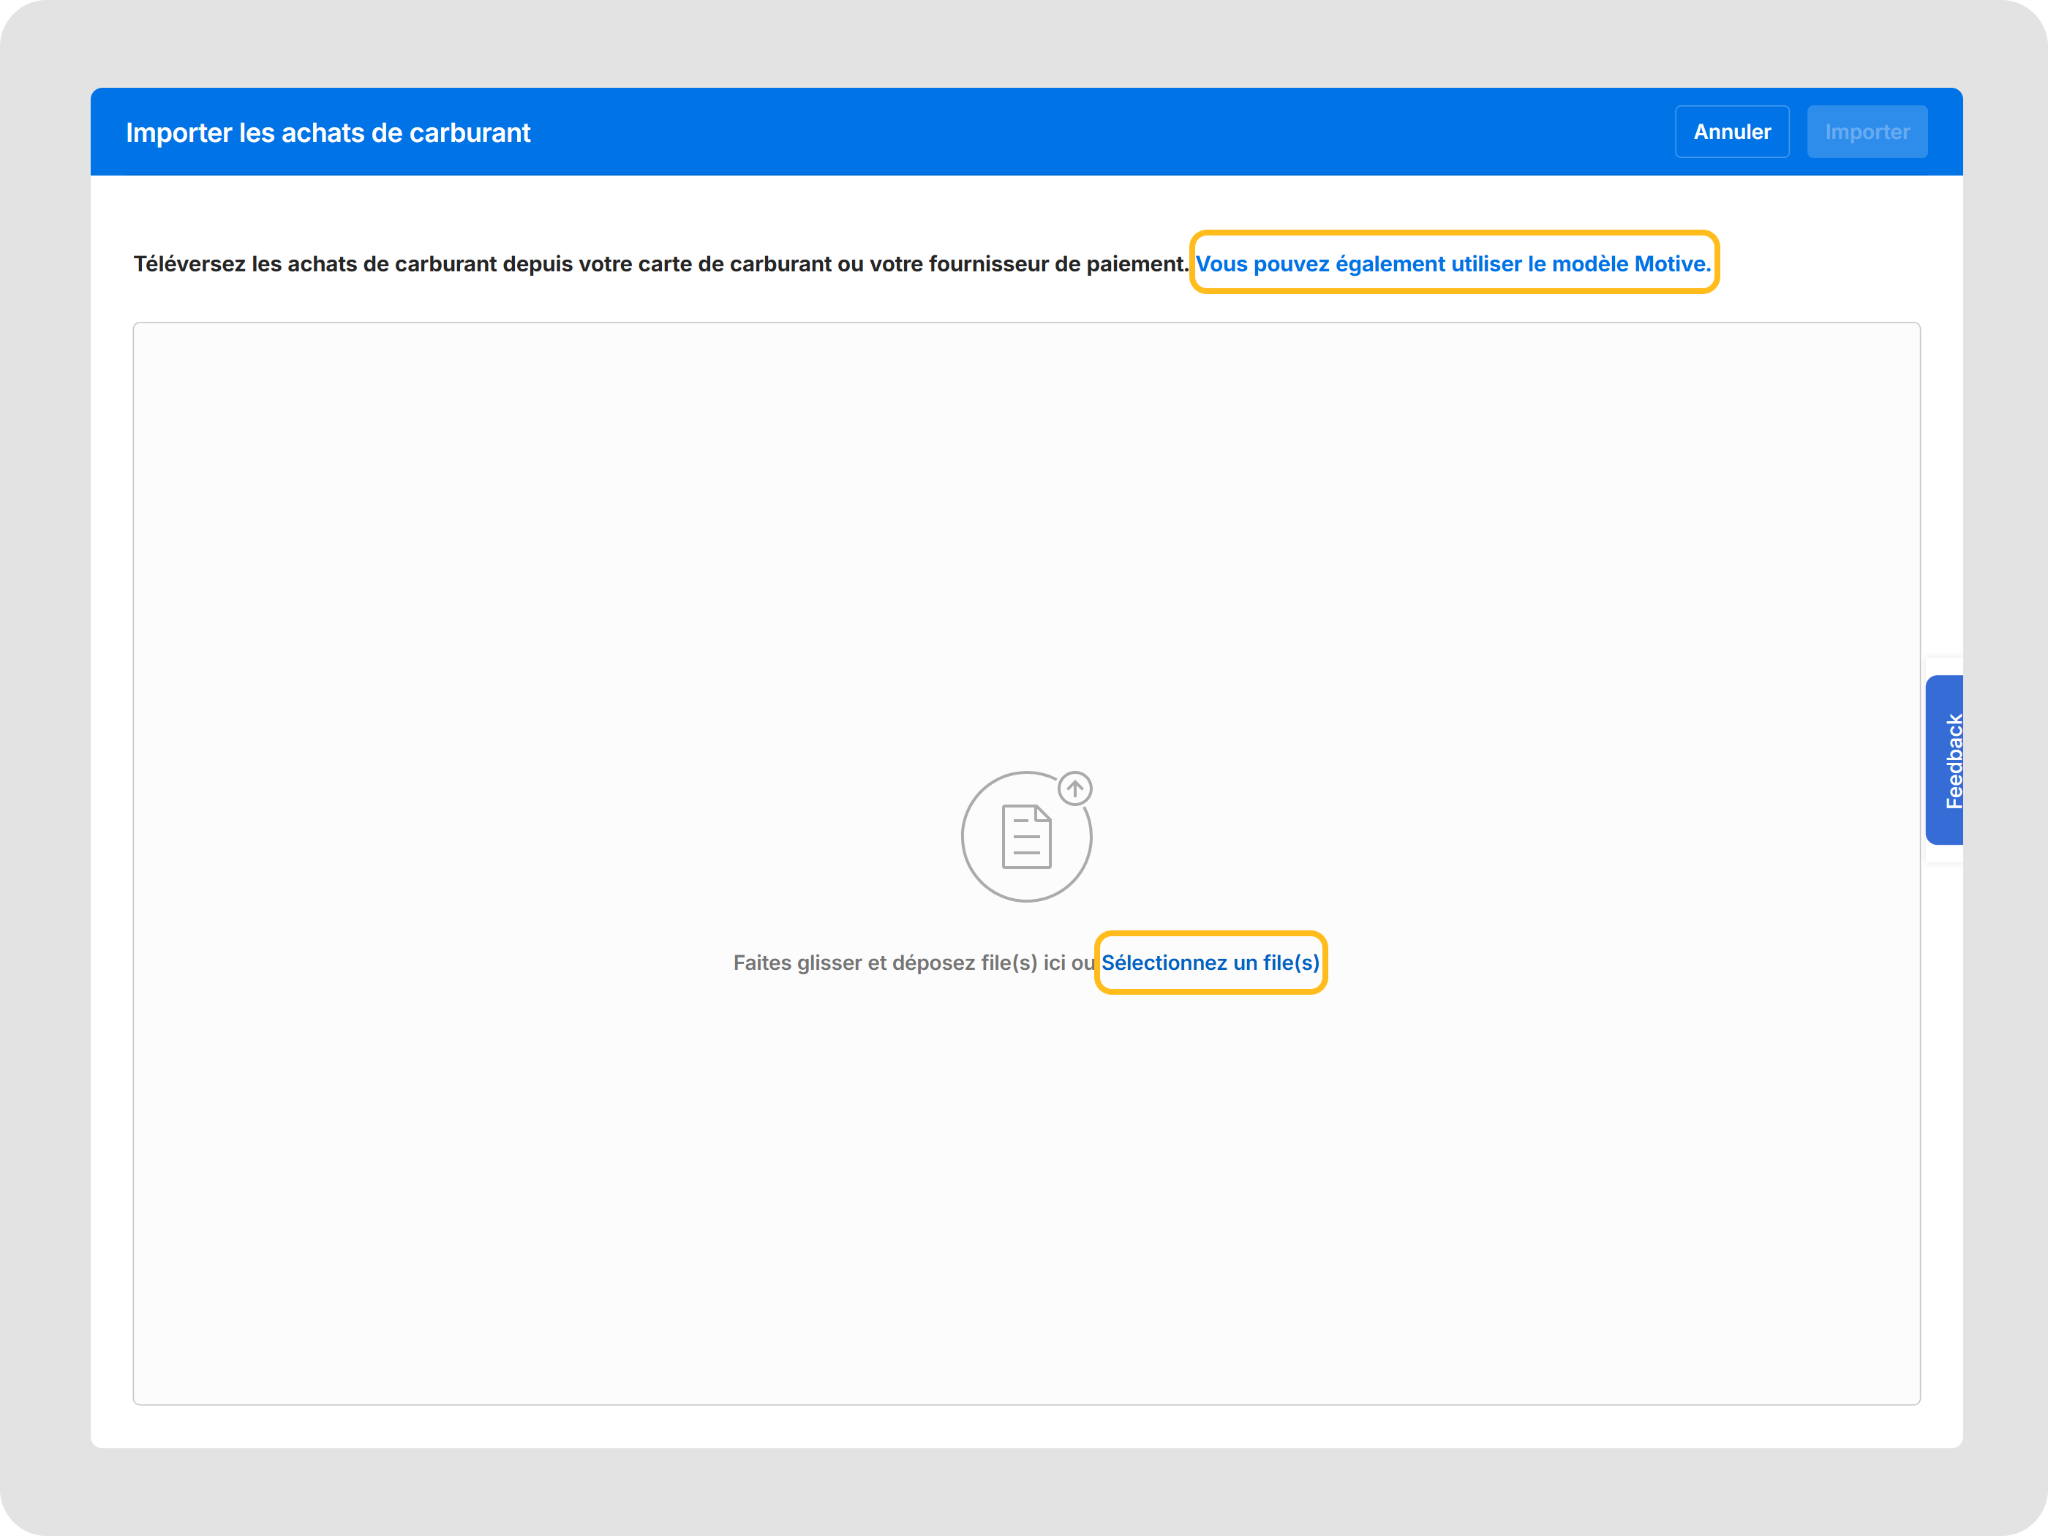The height and width of the screenshot is (1536, 2048).
Task: Open the Motive template link
Action: 1453,263
